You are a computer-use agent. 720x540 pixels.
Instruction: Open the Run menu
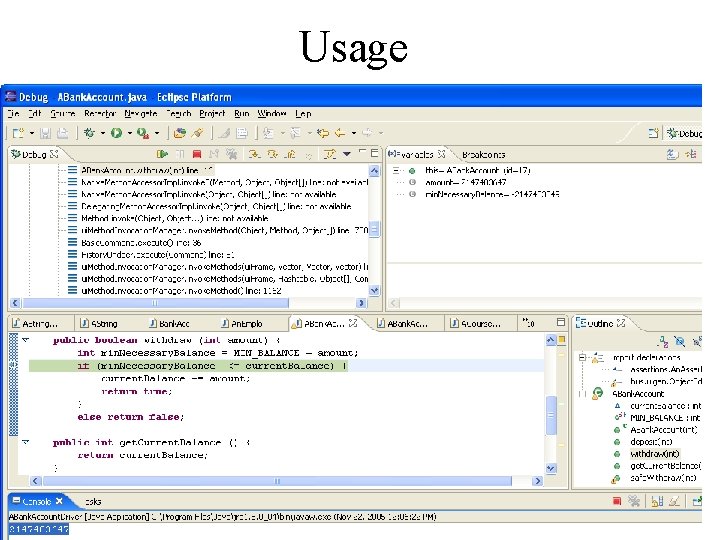(242, 113)
